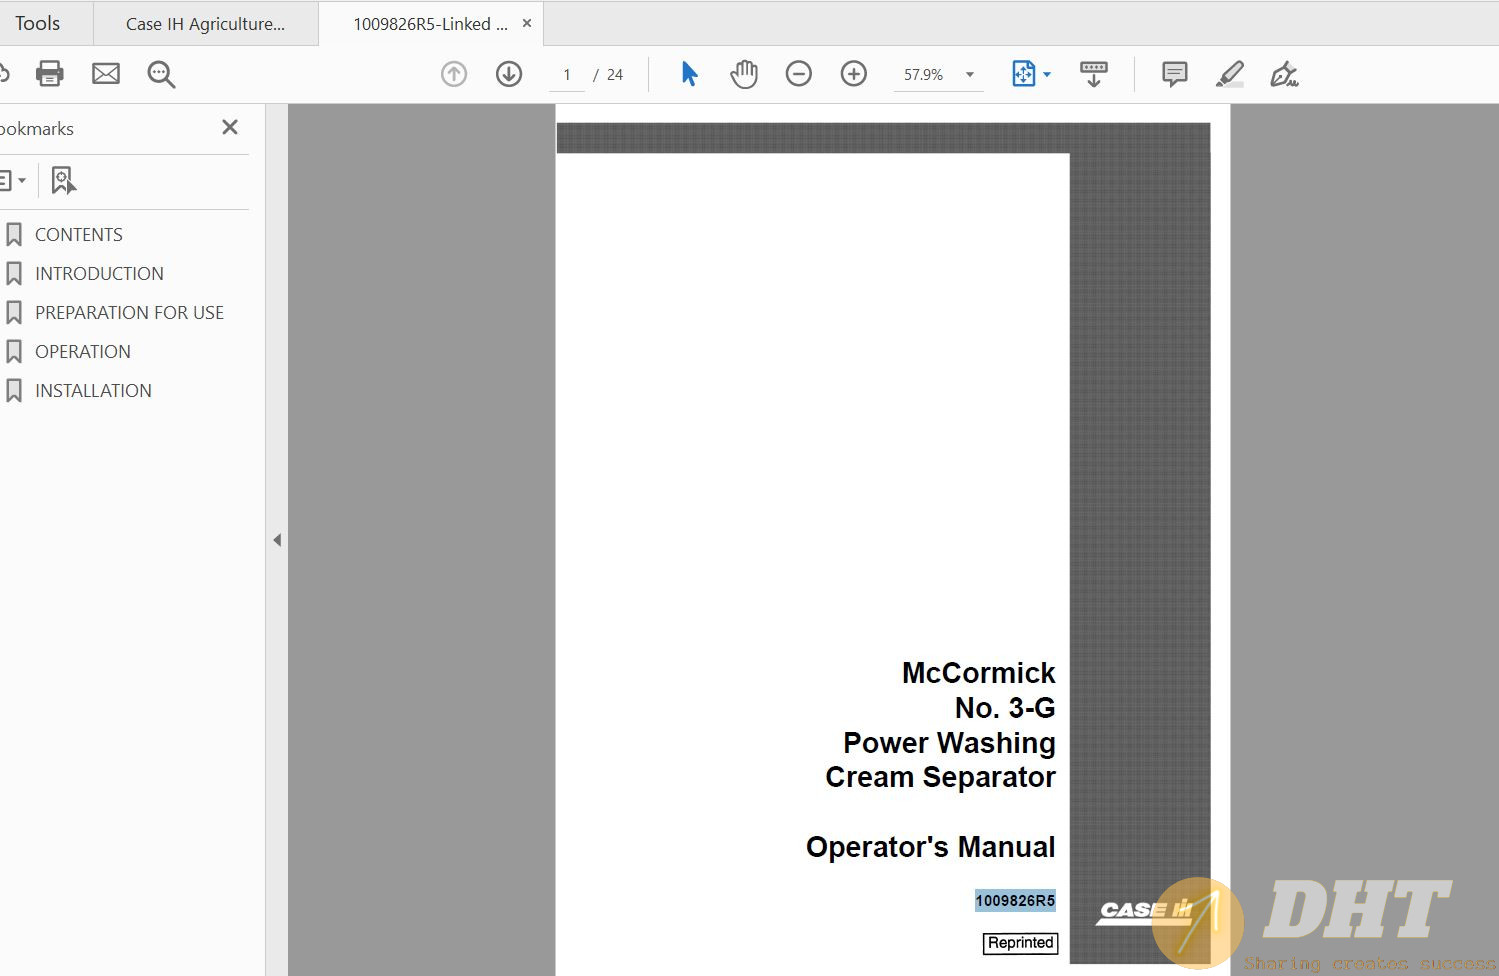Click the fit page tool icon

(1024, 74)
